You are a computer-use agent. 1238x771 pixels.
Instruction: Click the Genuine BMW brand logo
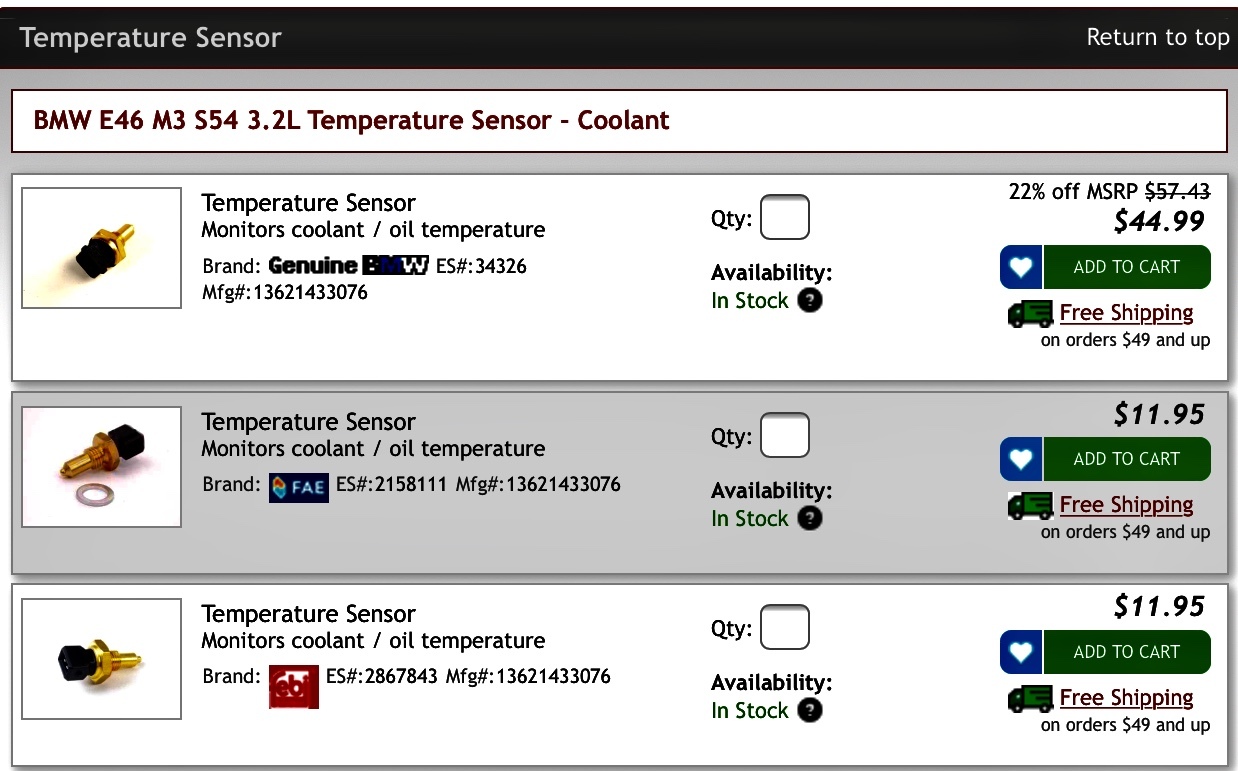tap(348, 265)
